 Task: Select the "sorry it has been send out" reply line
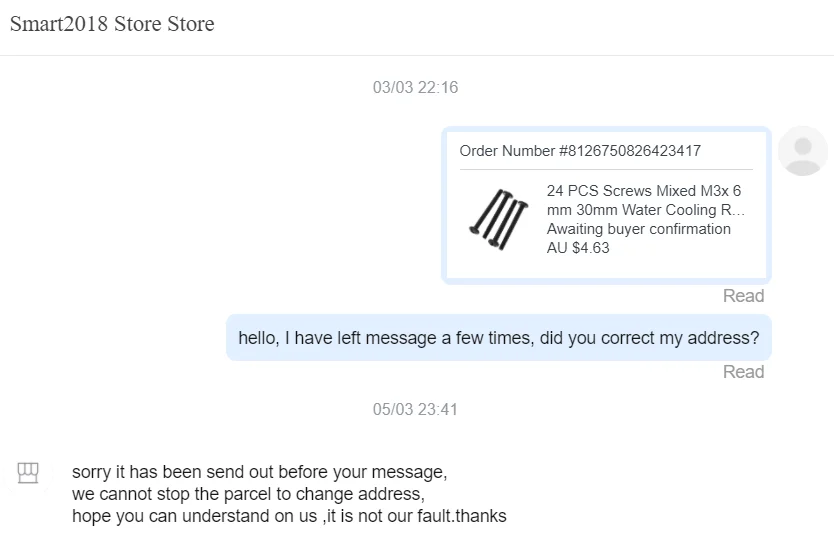pos(259,472)
